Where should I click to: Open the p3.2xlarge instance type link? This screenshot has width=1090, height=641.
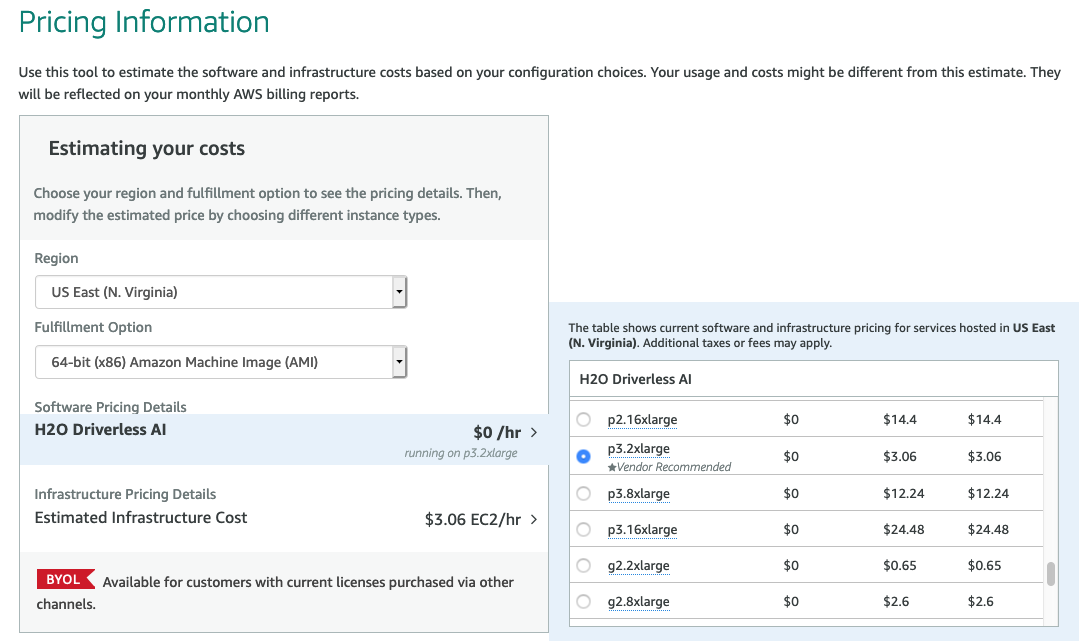(x=637, y=448)
